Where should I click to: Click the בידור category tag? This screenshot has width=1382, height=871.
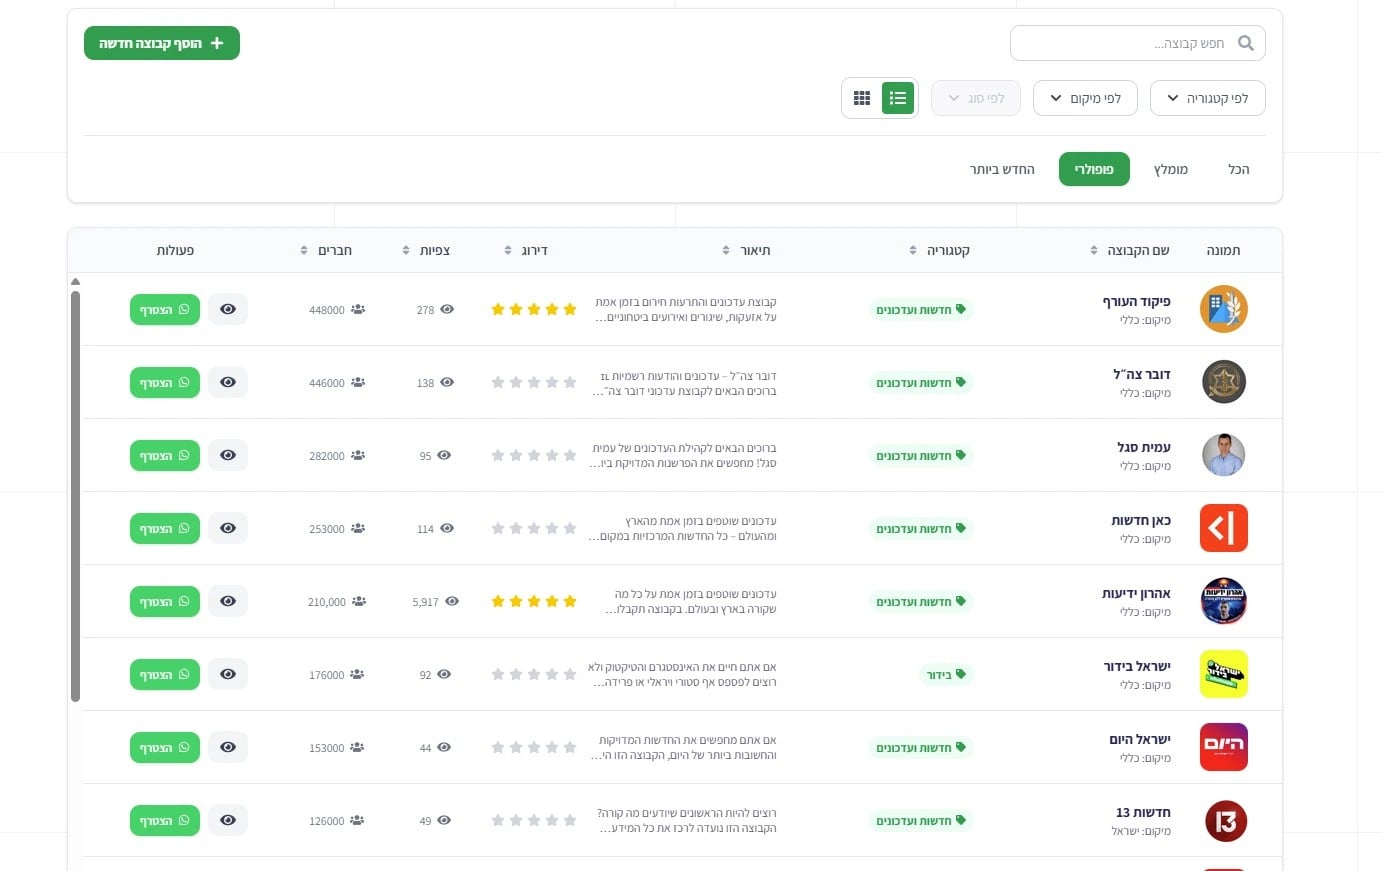point(946,675)
